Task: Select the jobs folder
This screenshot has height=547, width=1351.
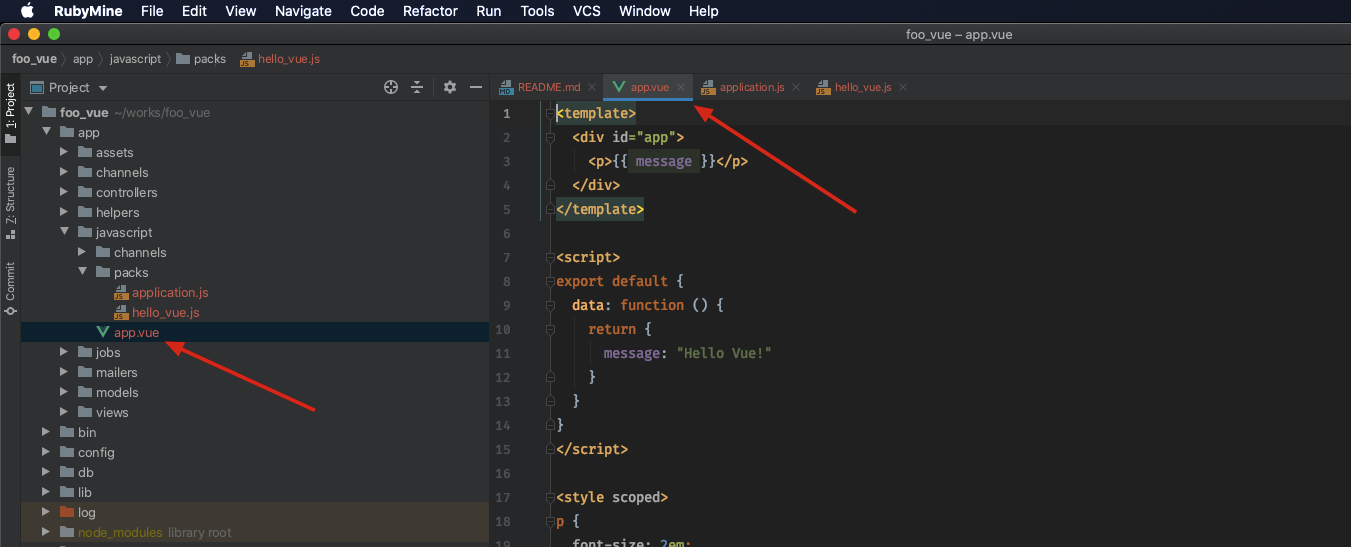Action: (108, 352)
